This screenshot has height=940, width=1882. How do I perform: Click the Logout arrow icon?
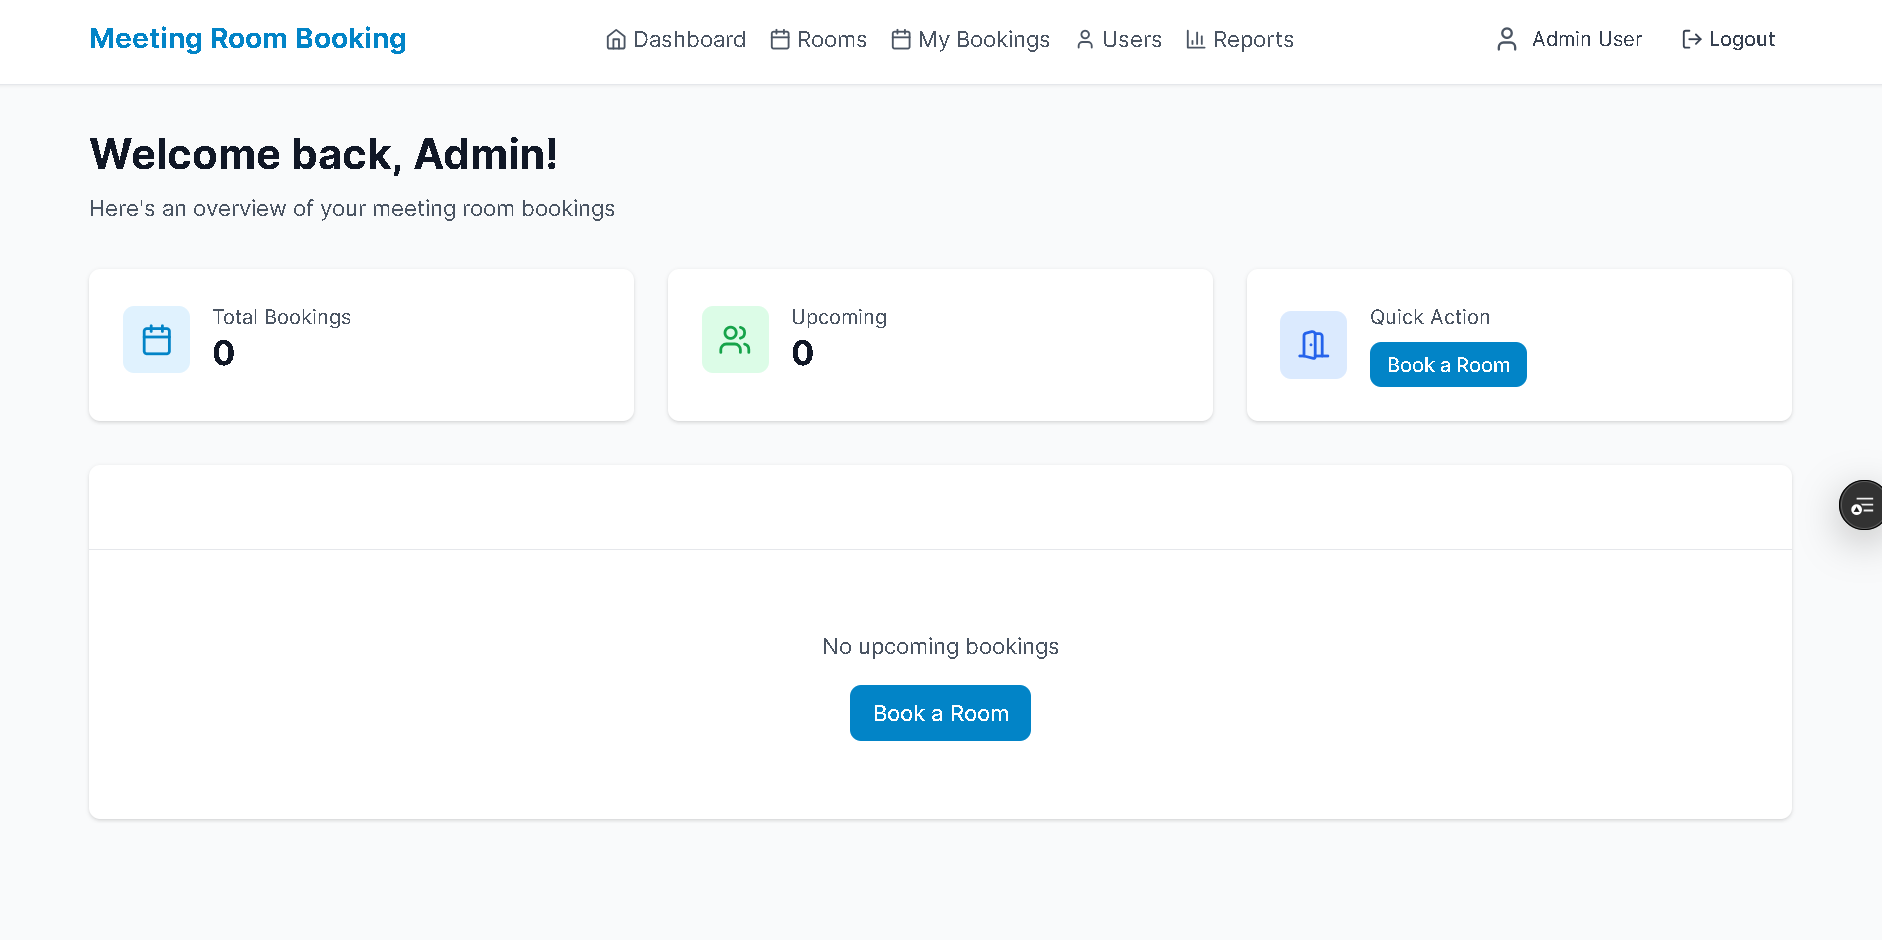coord(1692,39)
